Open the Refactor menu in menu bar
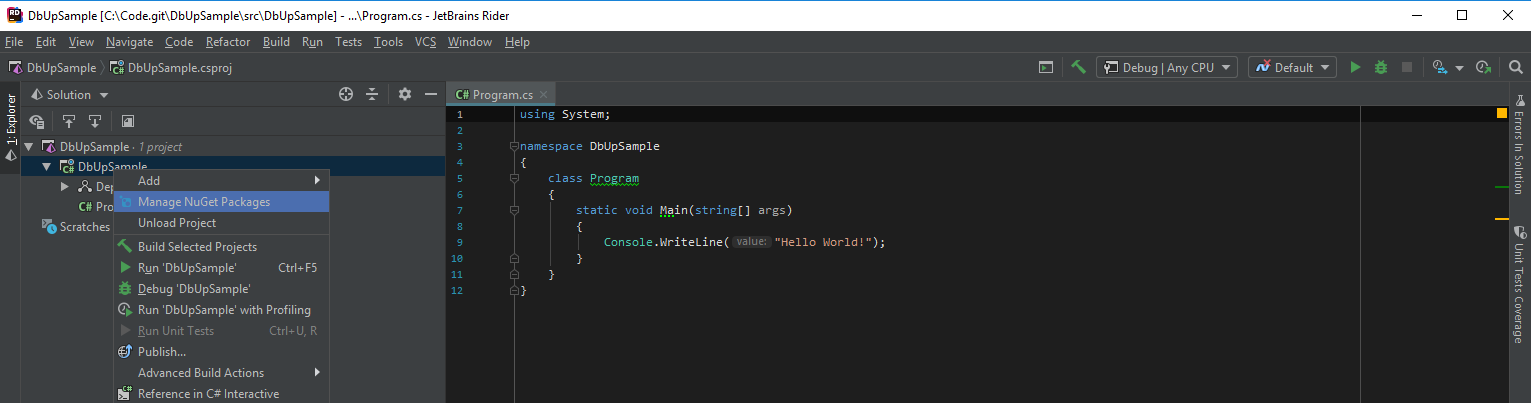The width and height of the screenshot is (1531, 403). (x=228, y=42)
